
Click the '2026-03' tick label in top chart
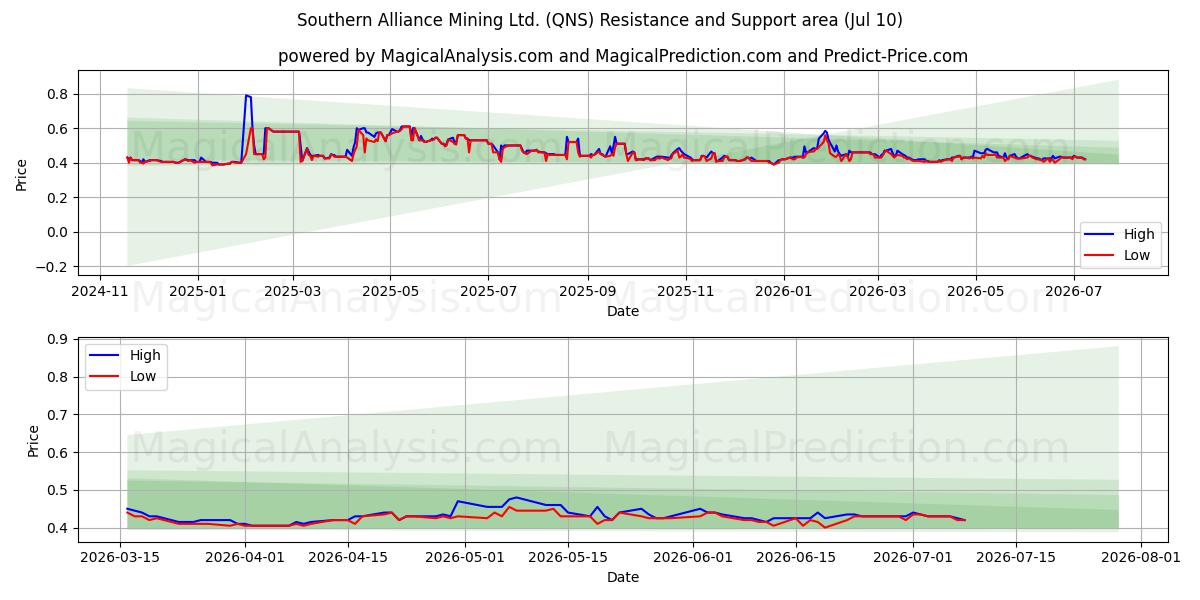[x=877, y=290]
